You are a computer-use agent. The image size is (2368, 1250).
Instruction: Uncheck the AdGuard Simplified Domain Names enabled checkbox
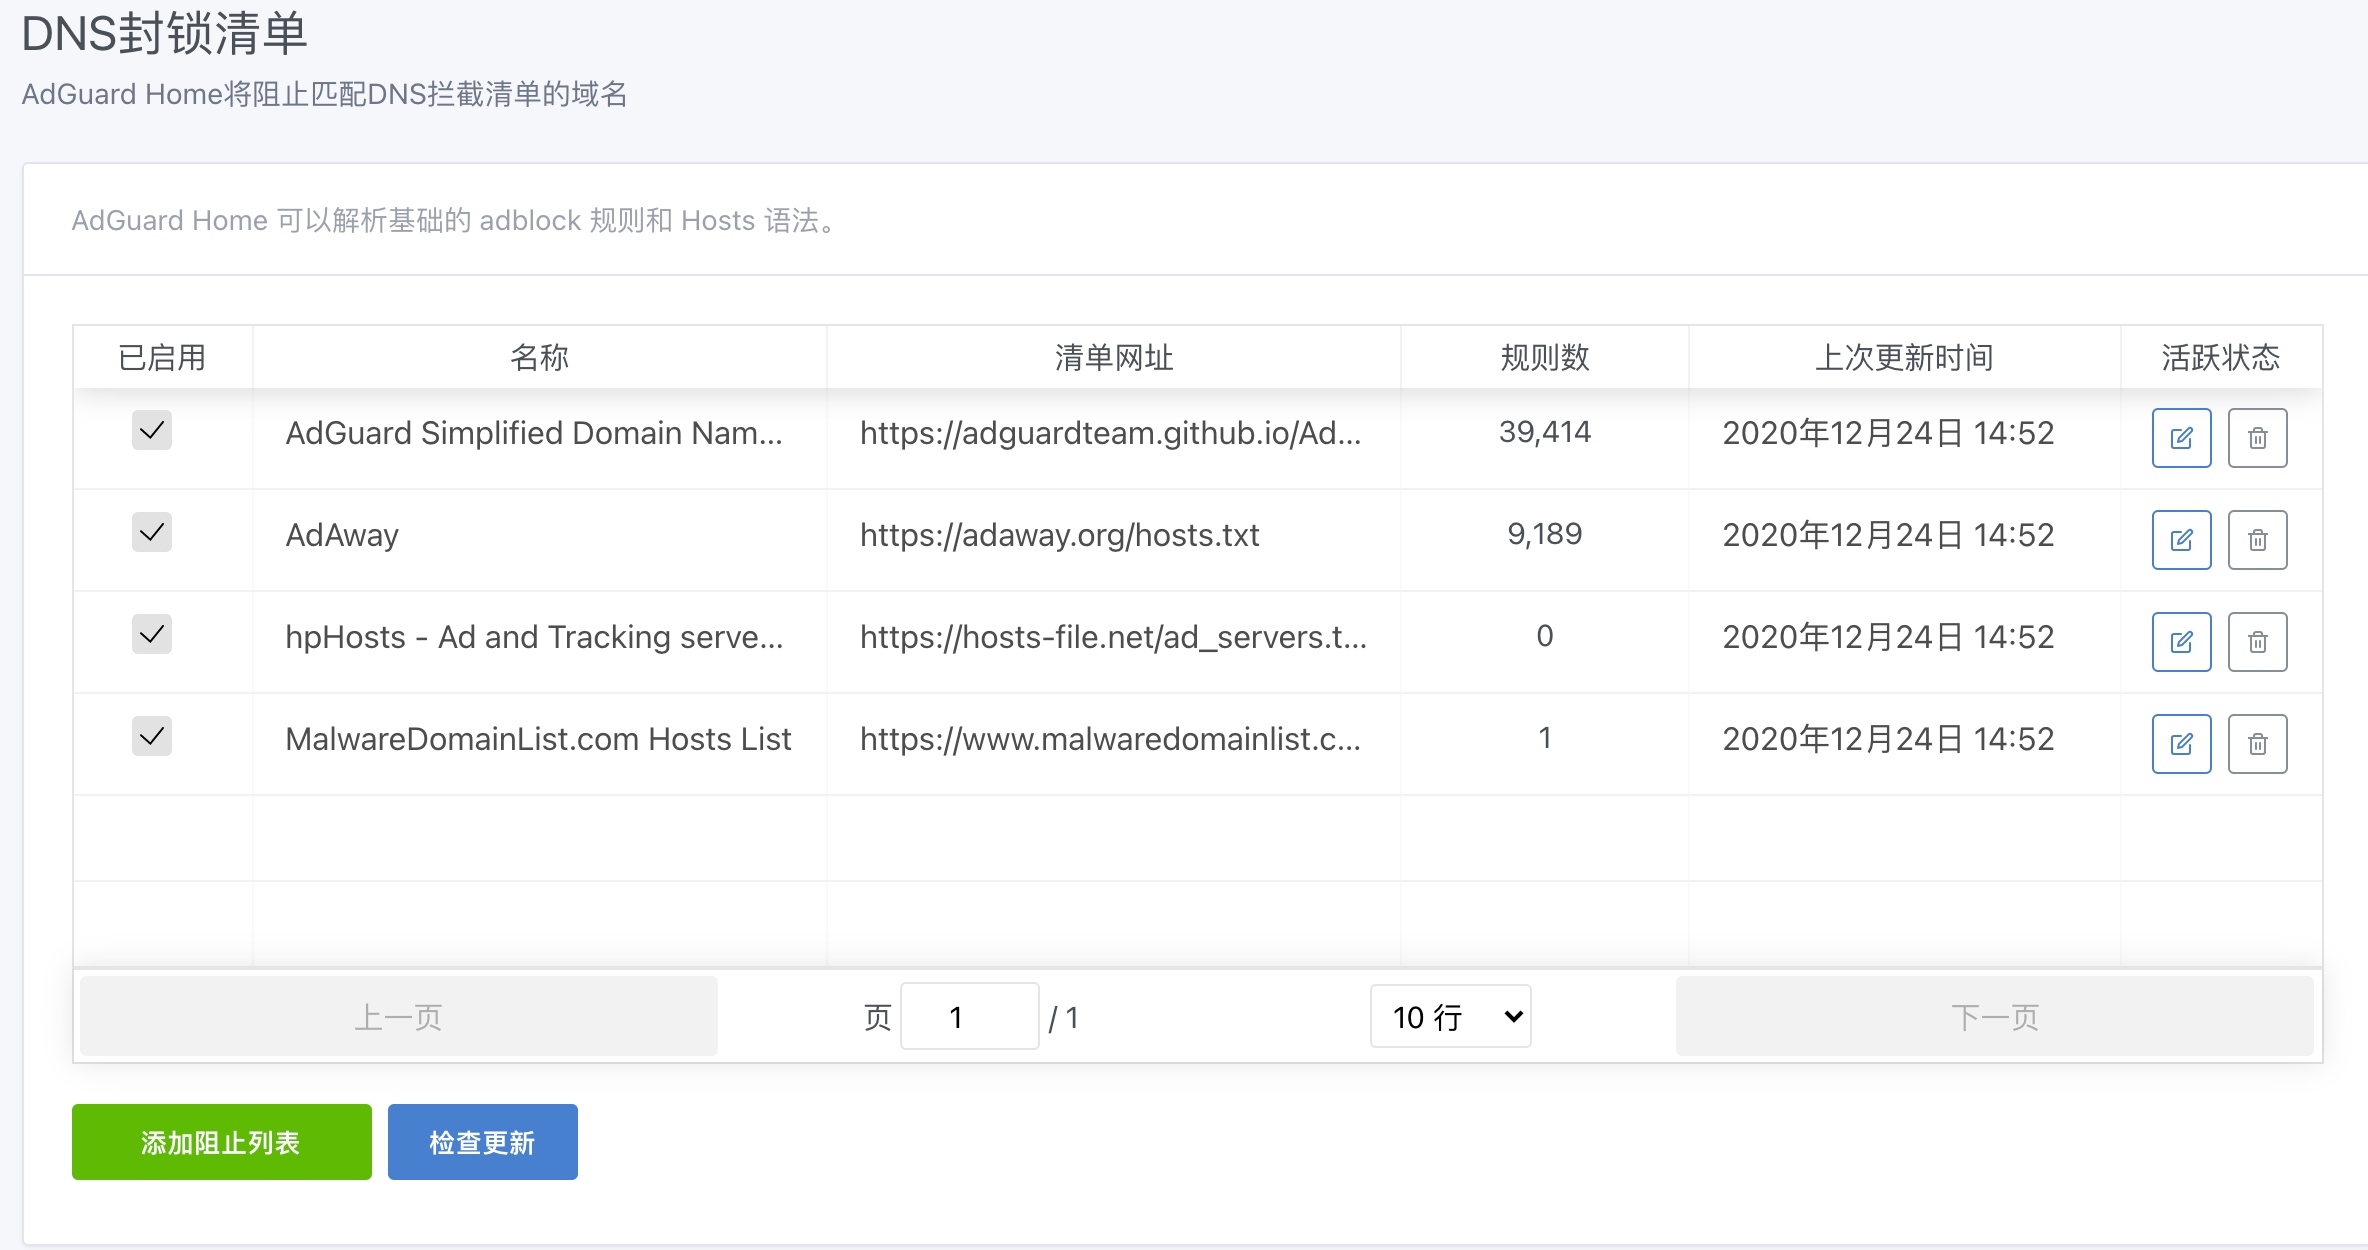pyautogui.click(x=152, y=431)
